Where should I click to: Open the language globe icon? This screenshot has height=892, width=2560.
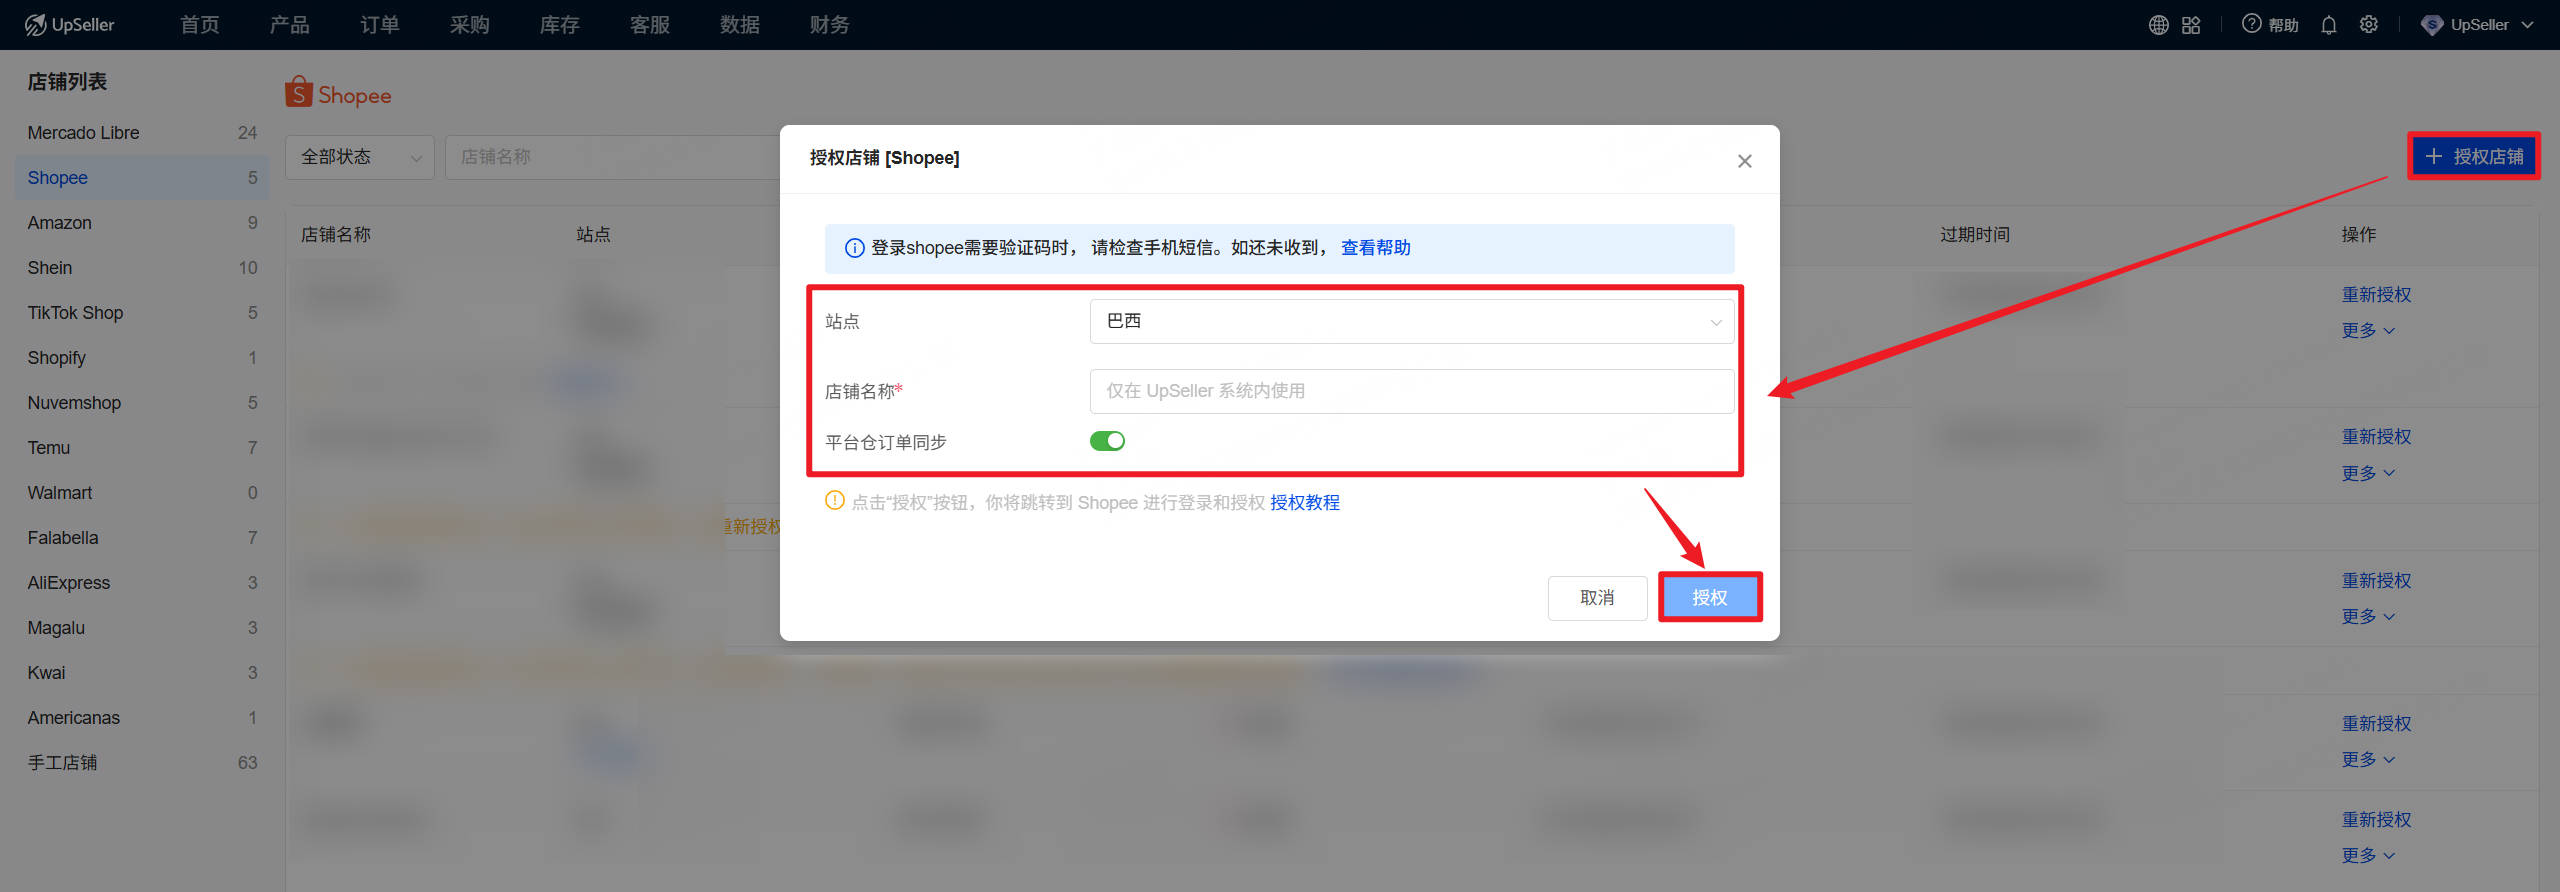(x=2158, y=25)
